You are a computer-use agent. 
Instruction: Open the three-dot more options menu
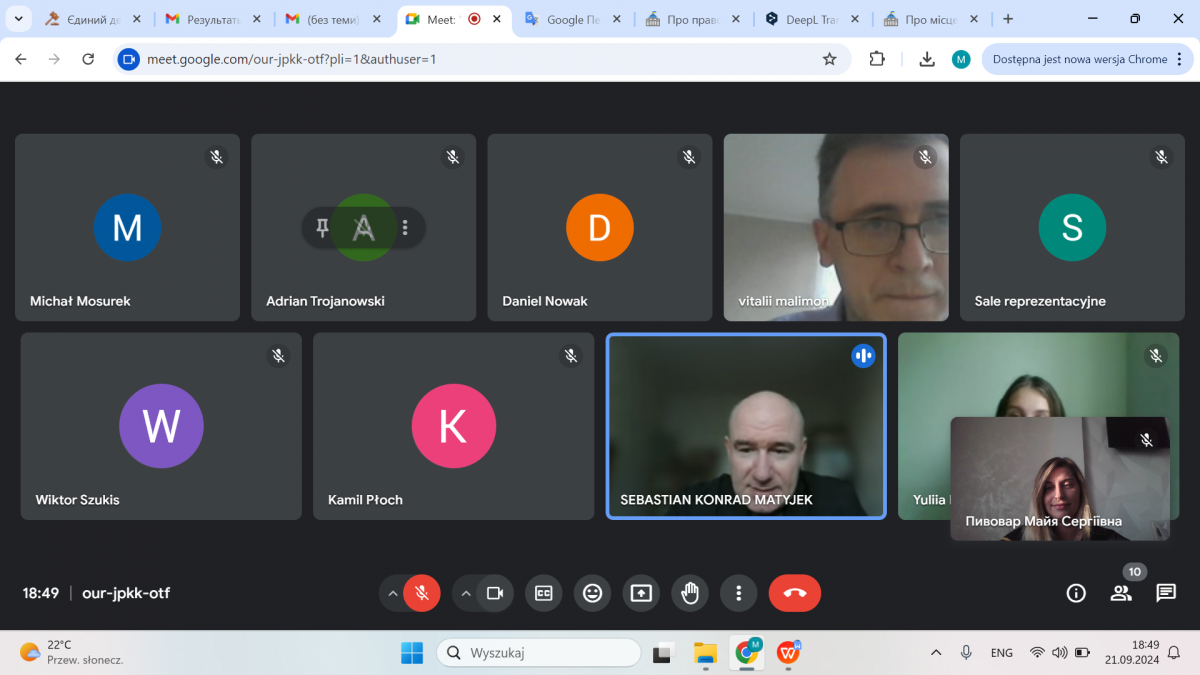(738, 593)
